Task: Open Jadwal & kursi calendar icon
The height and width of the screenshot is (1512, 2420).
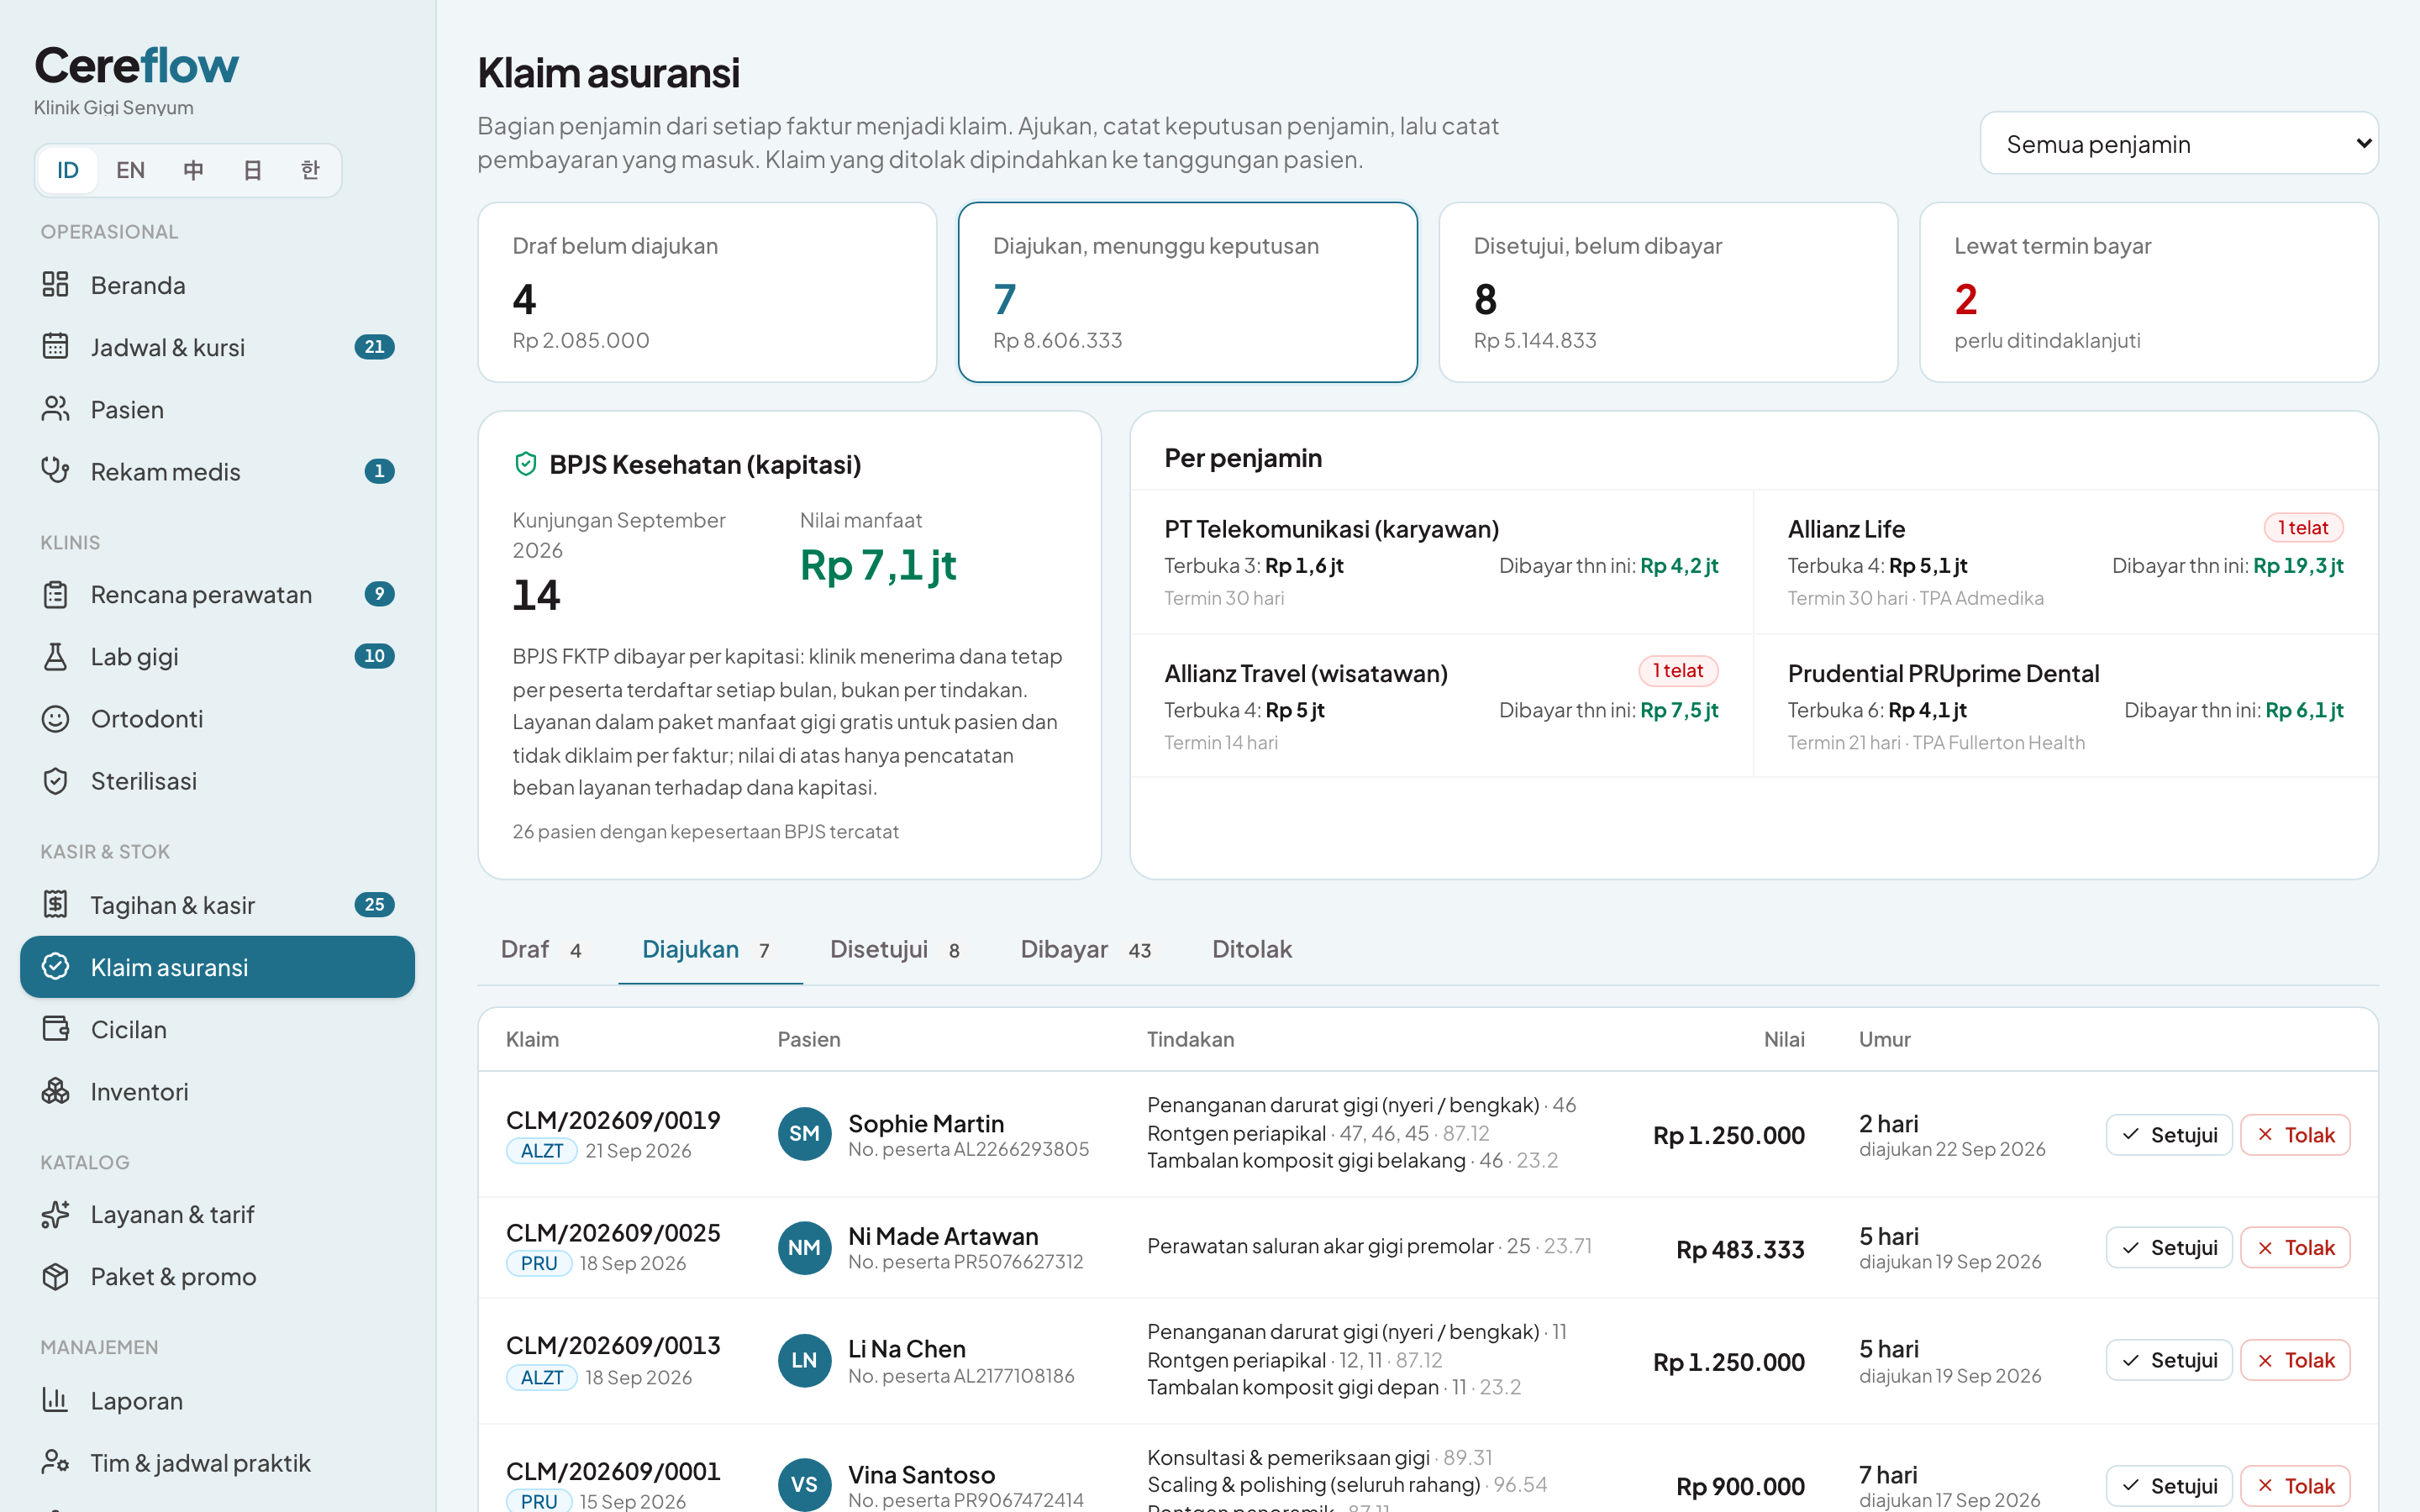Action: tap(55, 347)
